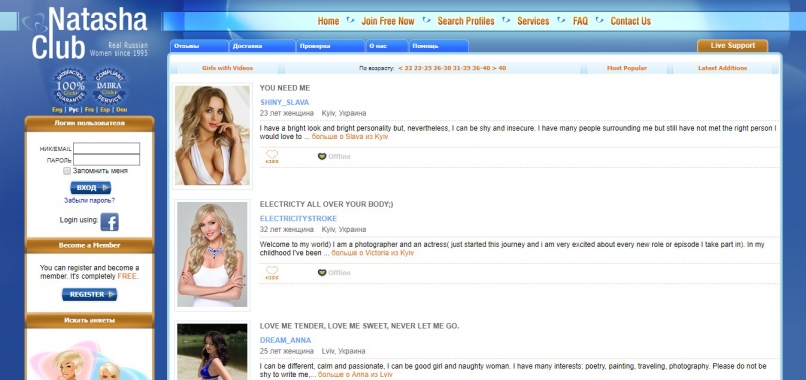Image resolution: width=806 pixels, height=380 pixels.
Task: Switch to the Помощь tab
Action: point(439,46)
